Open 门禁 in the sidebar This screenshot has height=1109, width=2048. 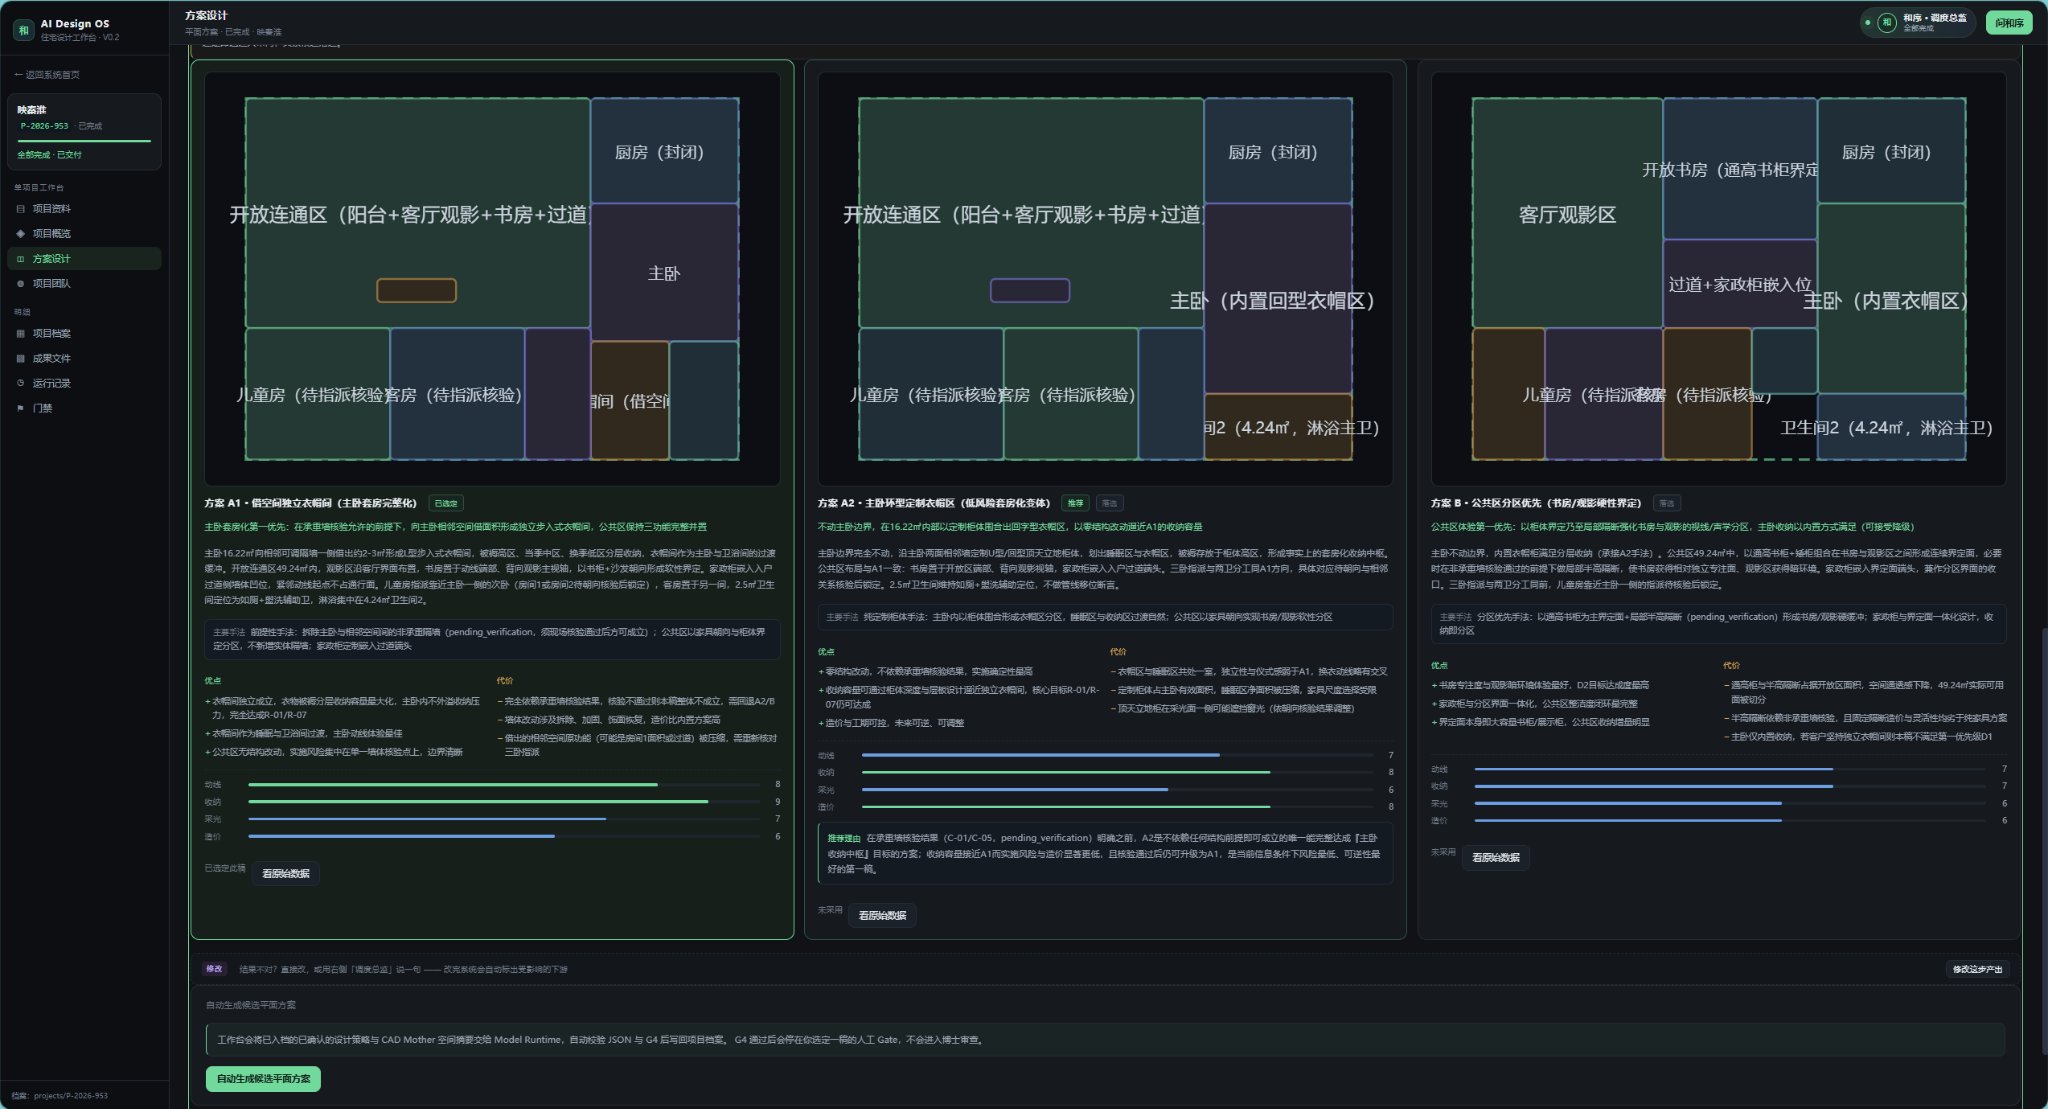[85, 408]
